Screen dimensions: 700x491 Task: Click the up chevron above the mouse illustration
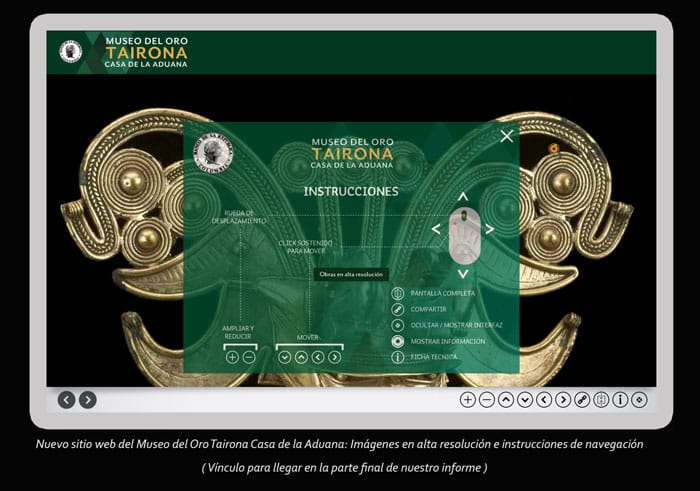tap(463, 196)
